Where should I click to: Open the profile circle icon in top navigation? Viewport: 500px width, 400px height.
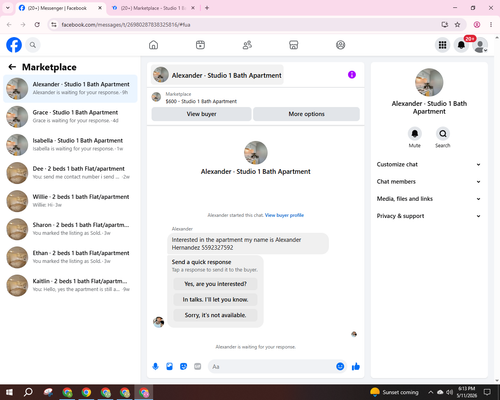(x=340, y=45)
